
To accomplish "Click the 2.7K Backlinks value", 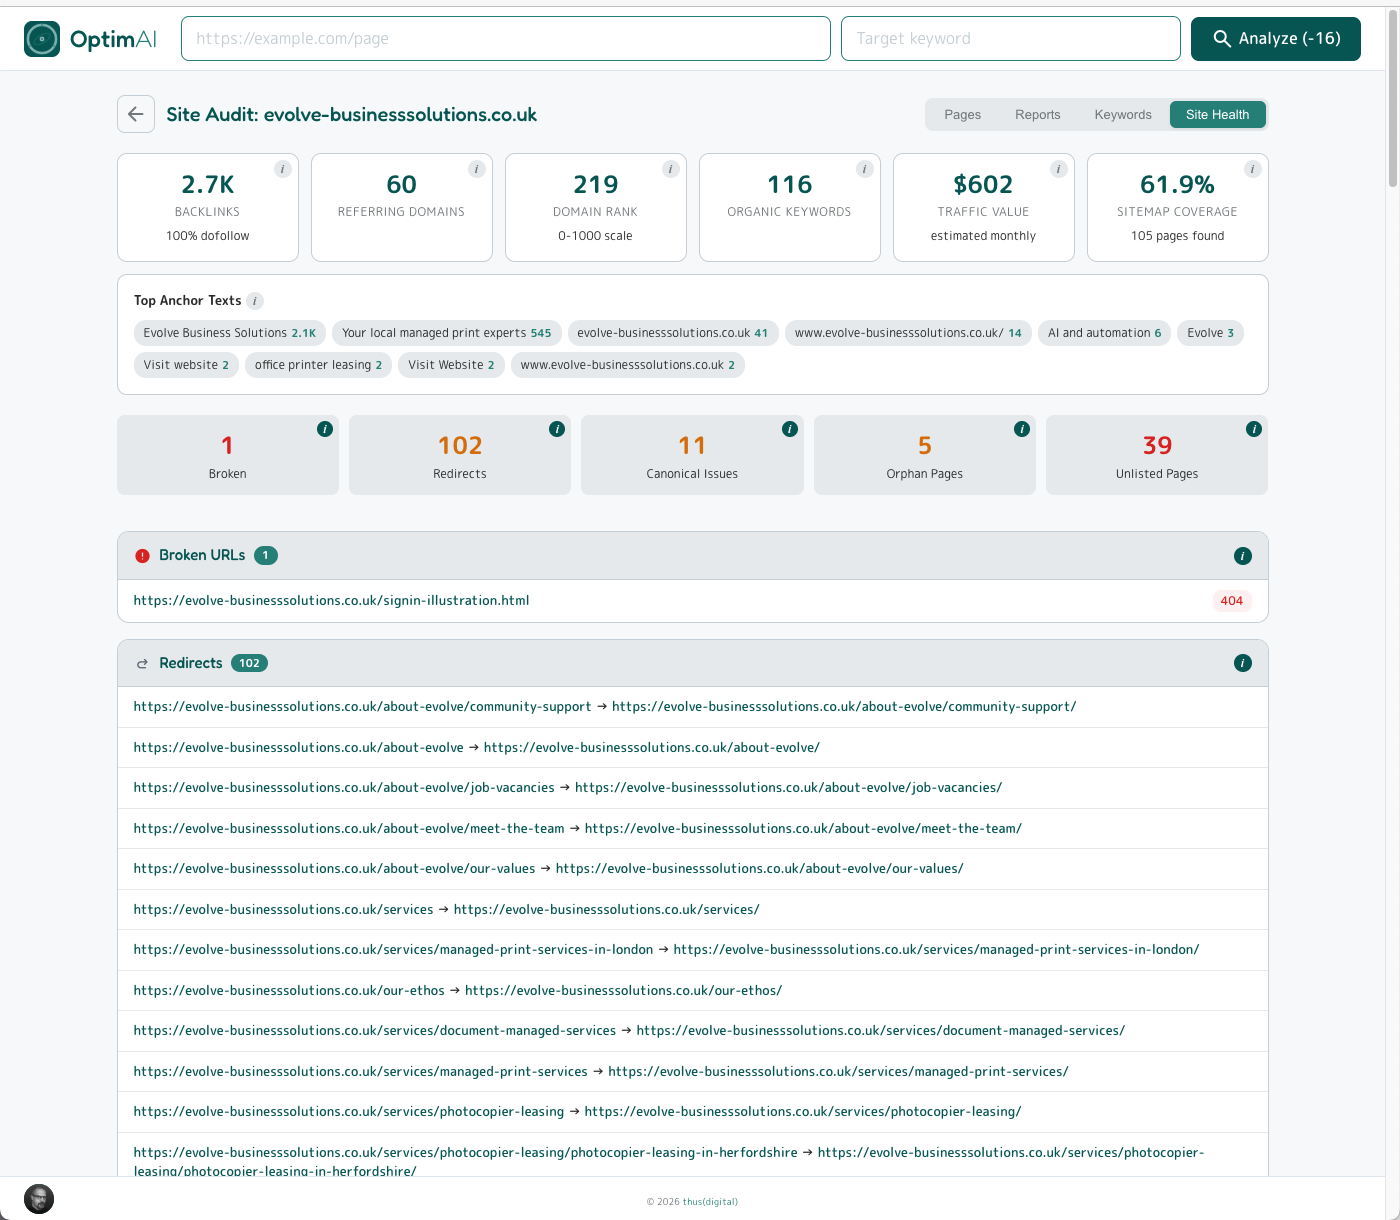I will [x=208, y=185].
